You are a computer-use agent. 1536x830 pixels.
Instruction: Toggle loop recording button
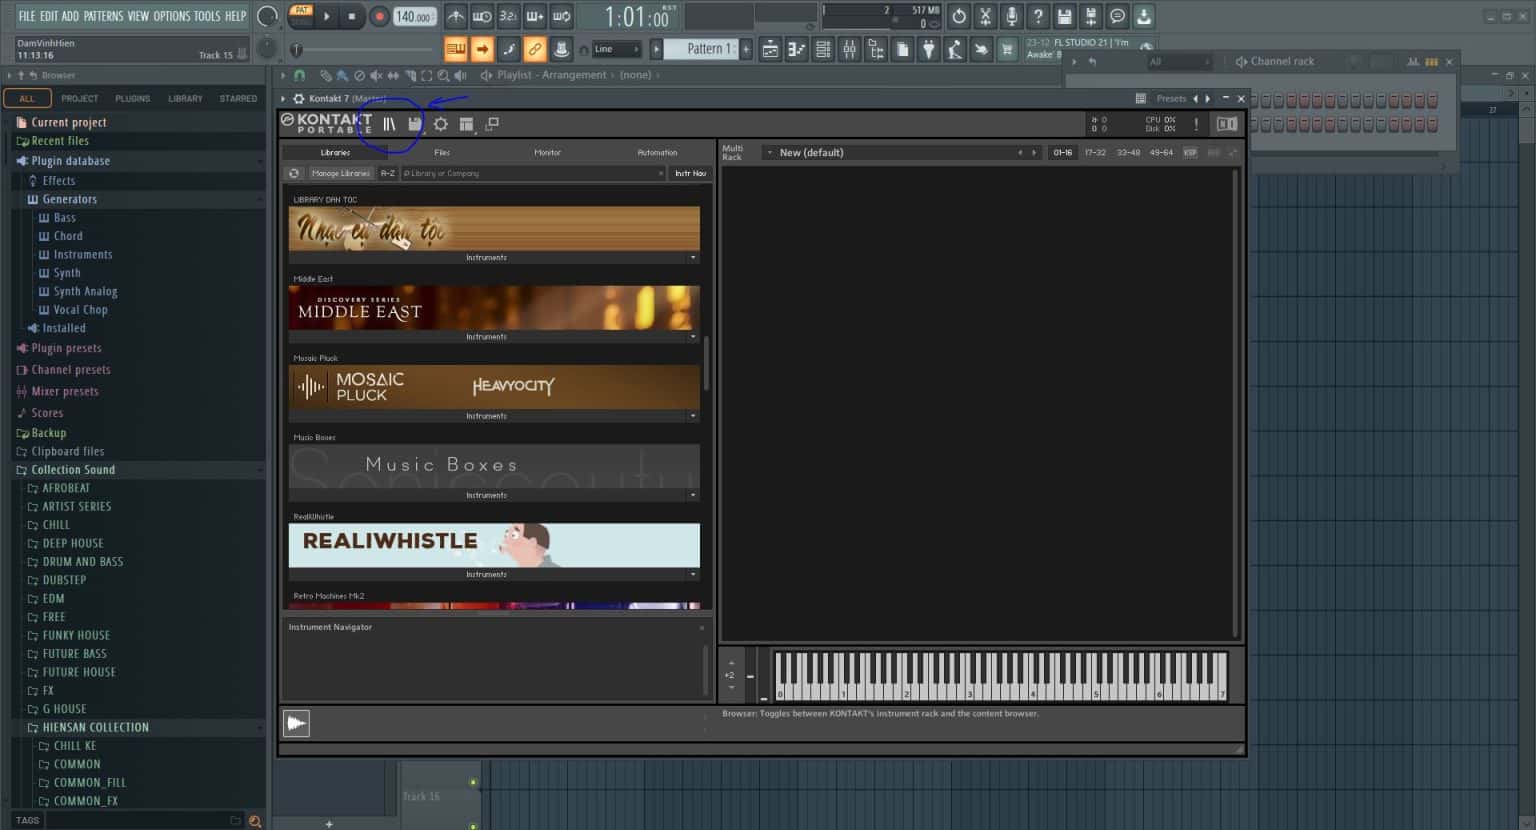coord(562,16)
